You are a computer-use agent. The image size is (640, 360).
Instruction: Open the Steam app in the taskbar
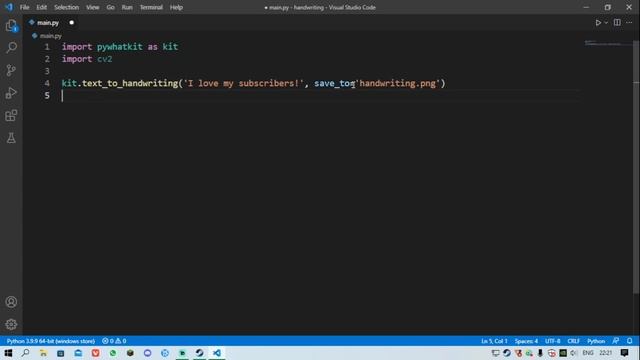pos(200,353)
